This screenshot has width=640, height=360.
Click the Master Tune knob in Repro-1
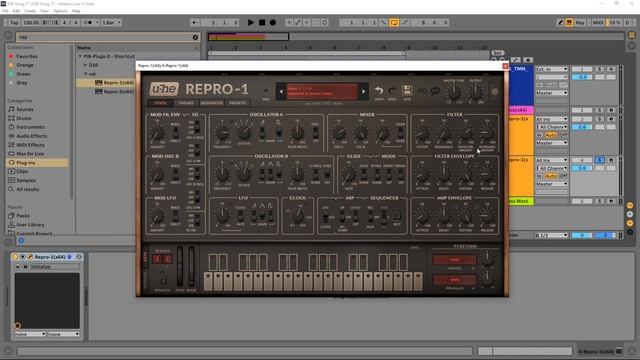click(453, 92)
